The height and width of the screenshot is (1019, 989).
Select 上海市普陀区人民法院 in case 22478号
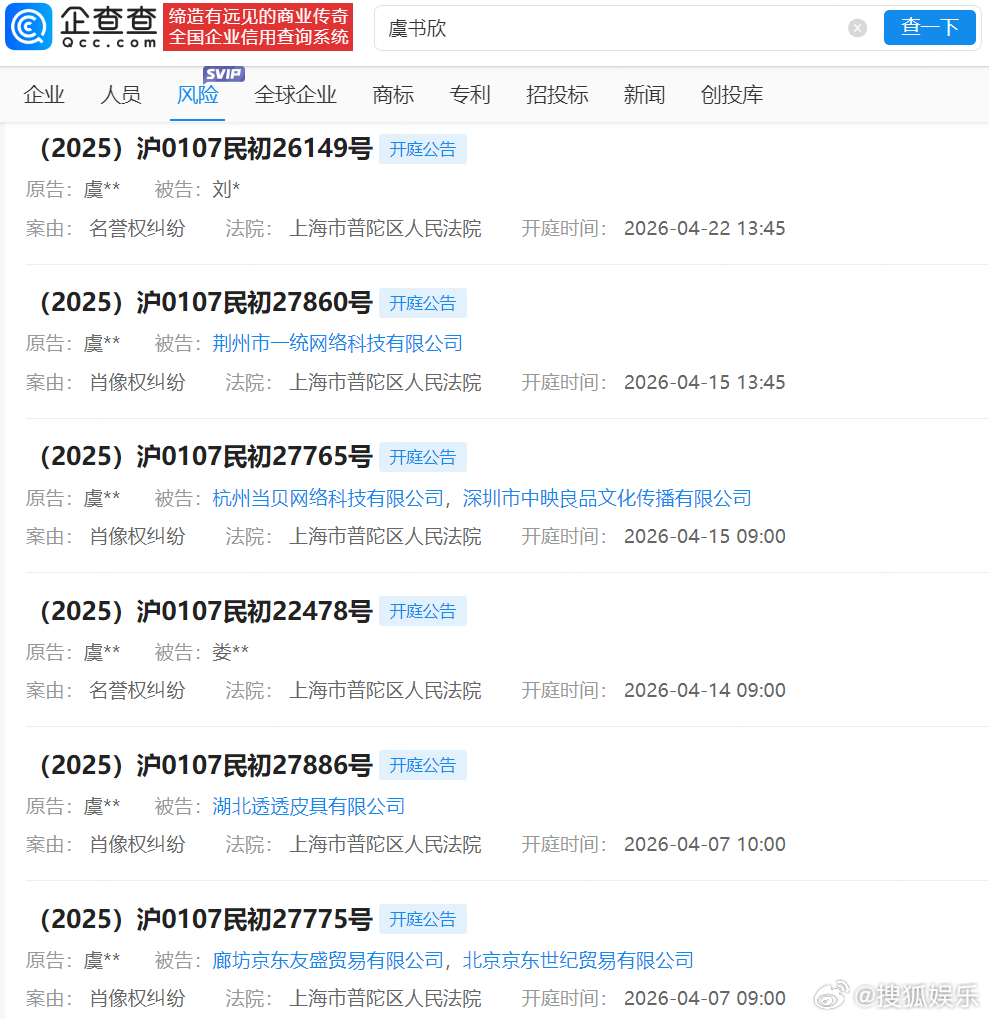click(x=385, y=691)
